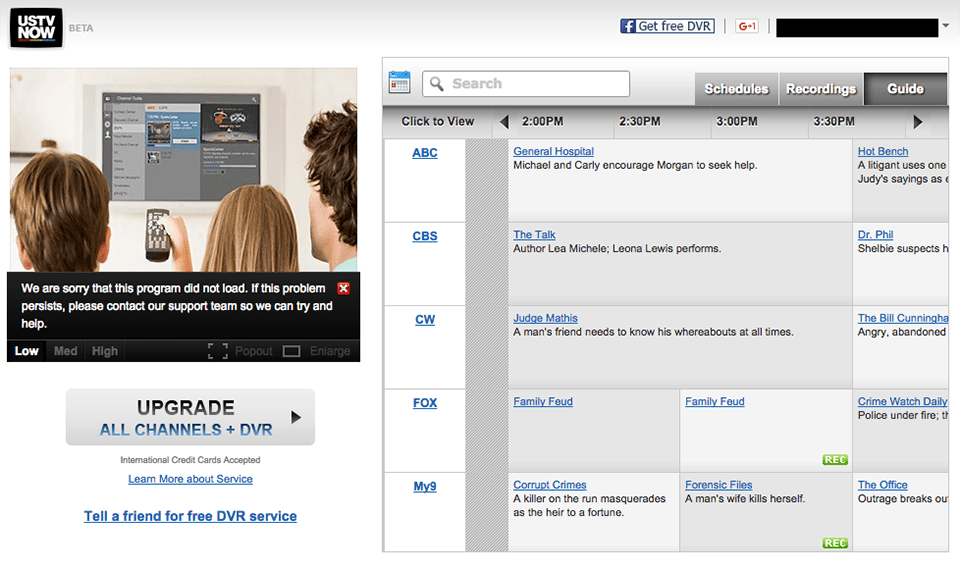Click the magnifier icon in search box

coord(437,83)
